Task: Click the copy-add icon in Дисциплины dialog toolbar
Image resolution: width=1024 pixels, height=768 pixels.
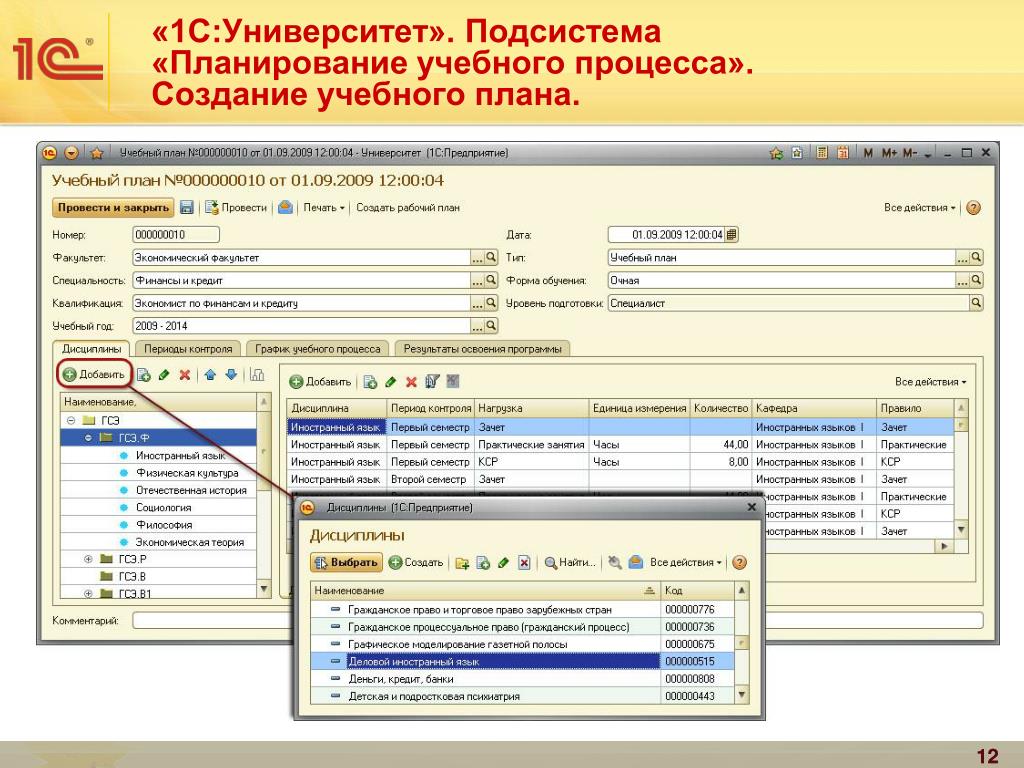Action: point(483,563)
